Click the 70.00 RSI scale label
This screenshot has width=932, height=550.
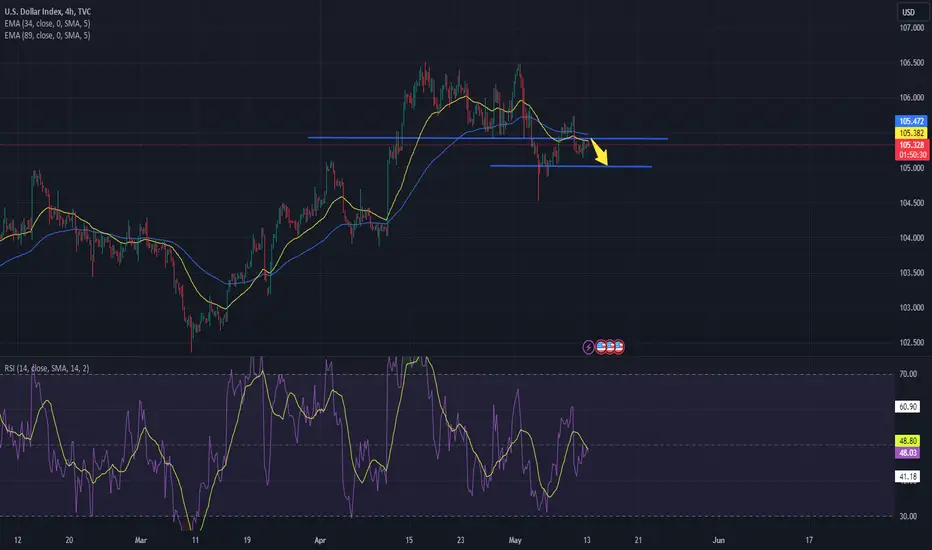click(908, 374)
